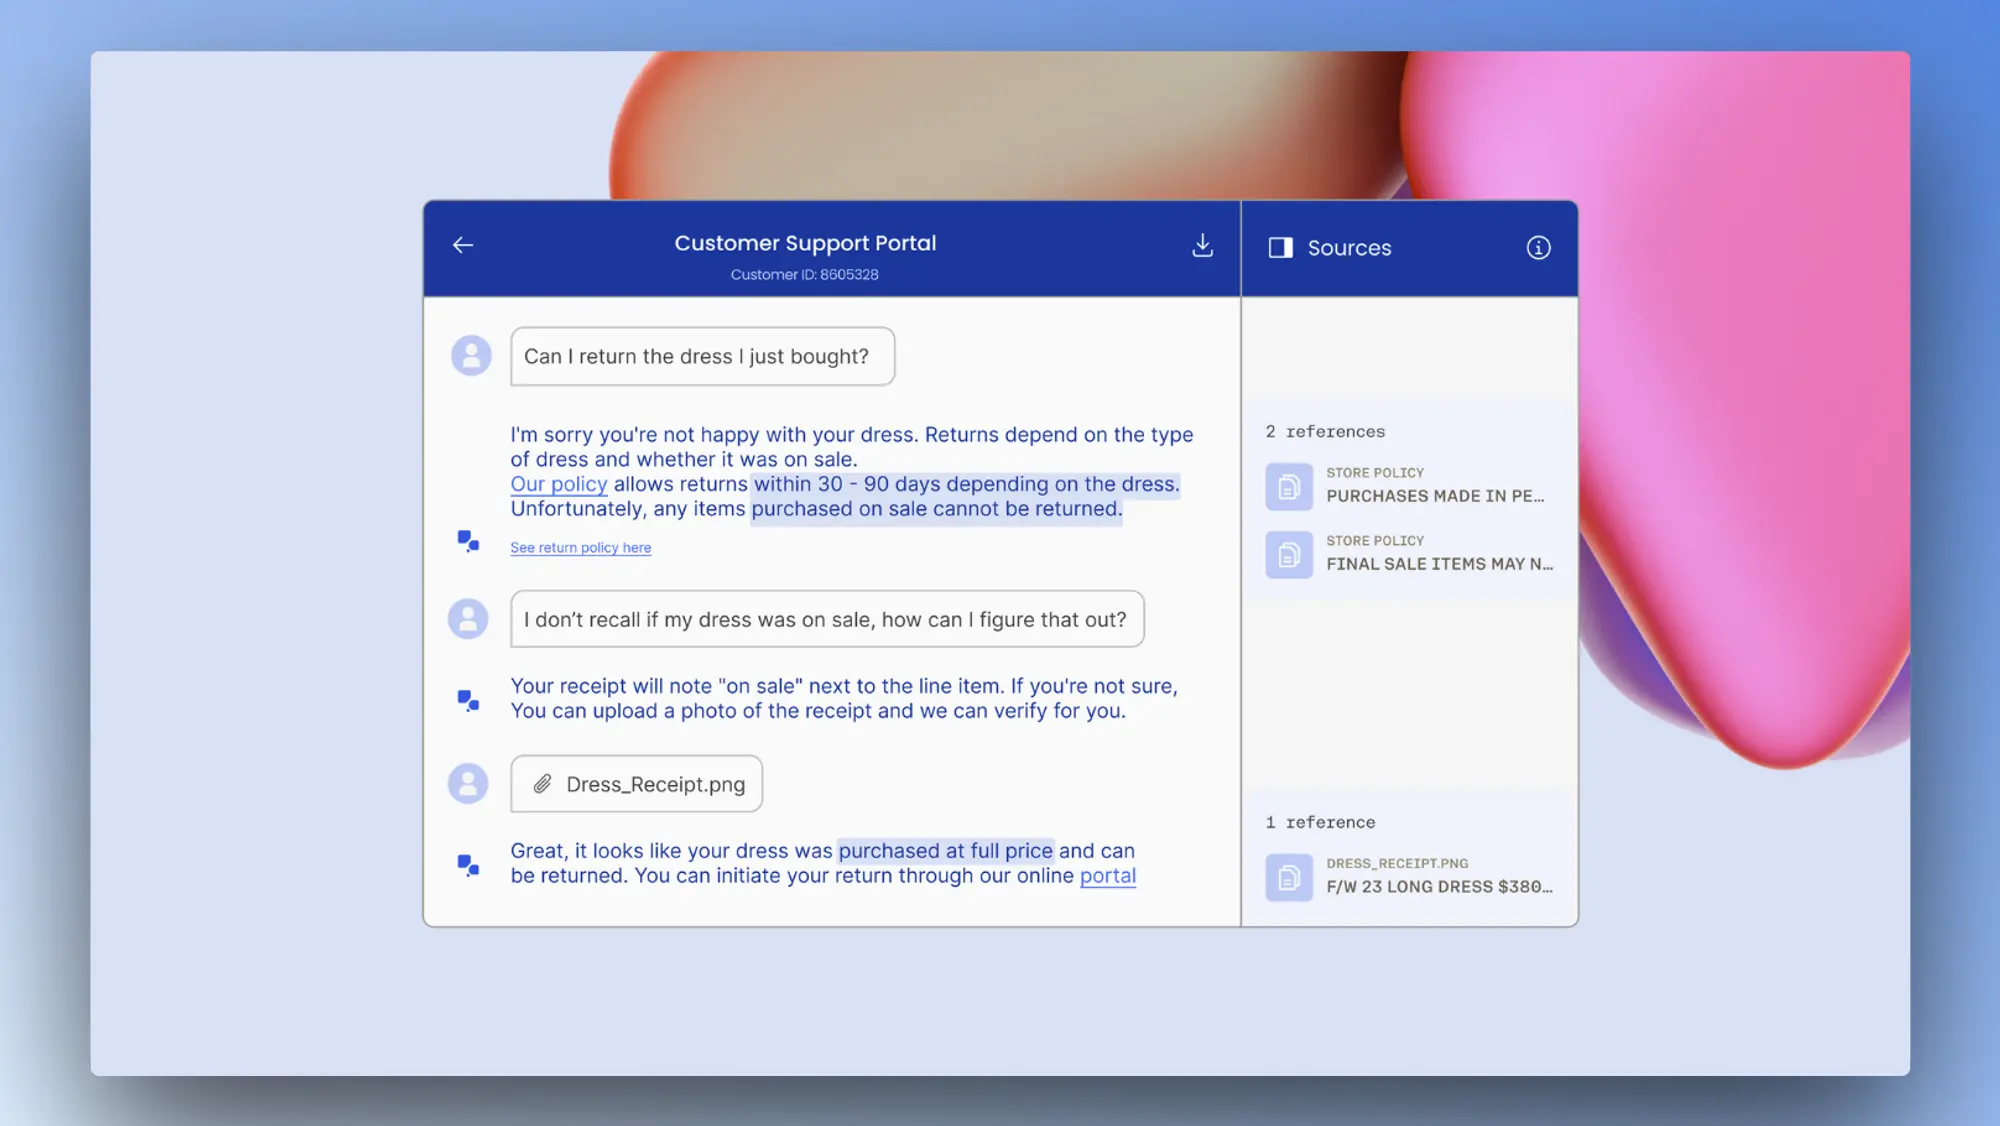
Task: Click the first user avatar icon
Action: pyautogui.click(x=471, y=355)
